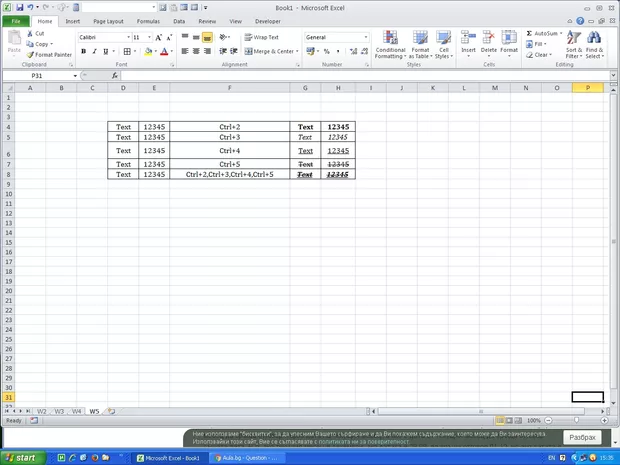
Task: Select the W3 sheet tab
Action: 59,411
